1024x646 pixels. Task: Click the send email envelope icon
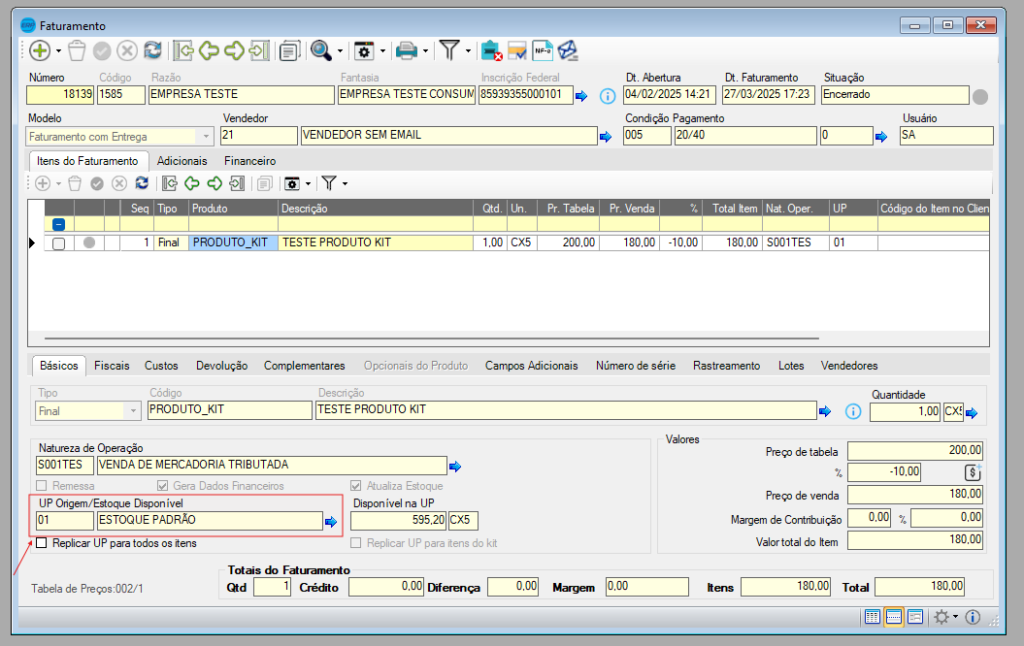pos(568,50)
